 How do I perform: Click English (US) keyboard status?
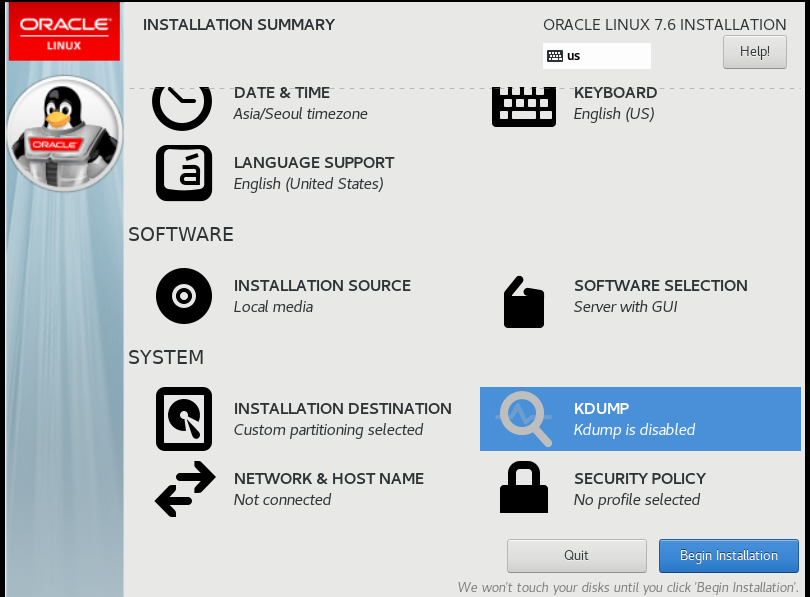point(614,114)
